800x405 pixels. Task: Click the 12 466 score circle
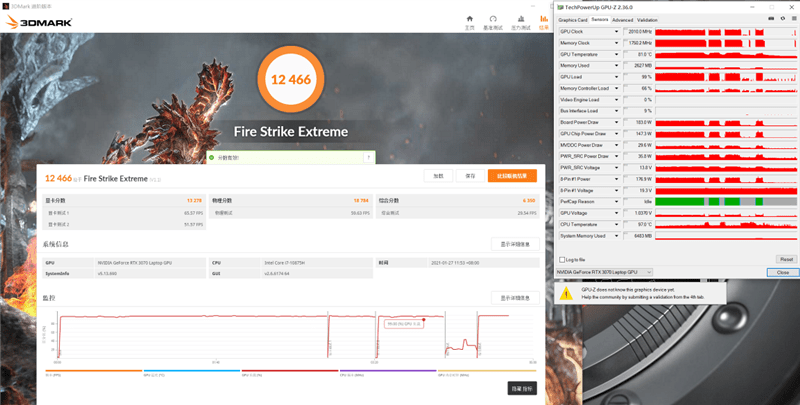coord(290,79)
